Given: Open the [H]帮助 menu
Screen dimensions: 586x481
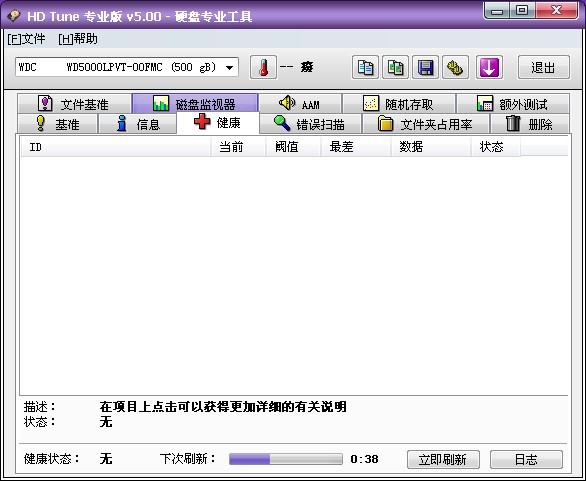Looking at the screenshot, I should (x=78, y=39).
